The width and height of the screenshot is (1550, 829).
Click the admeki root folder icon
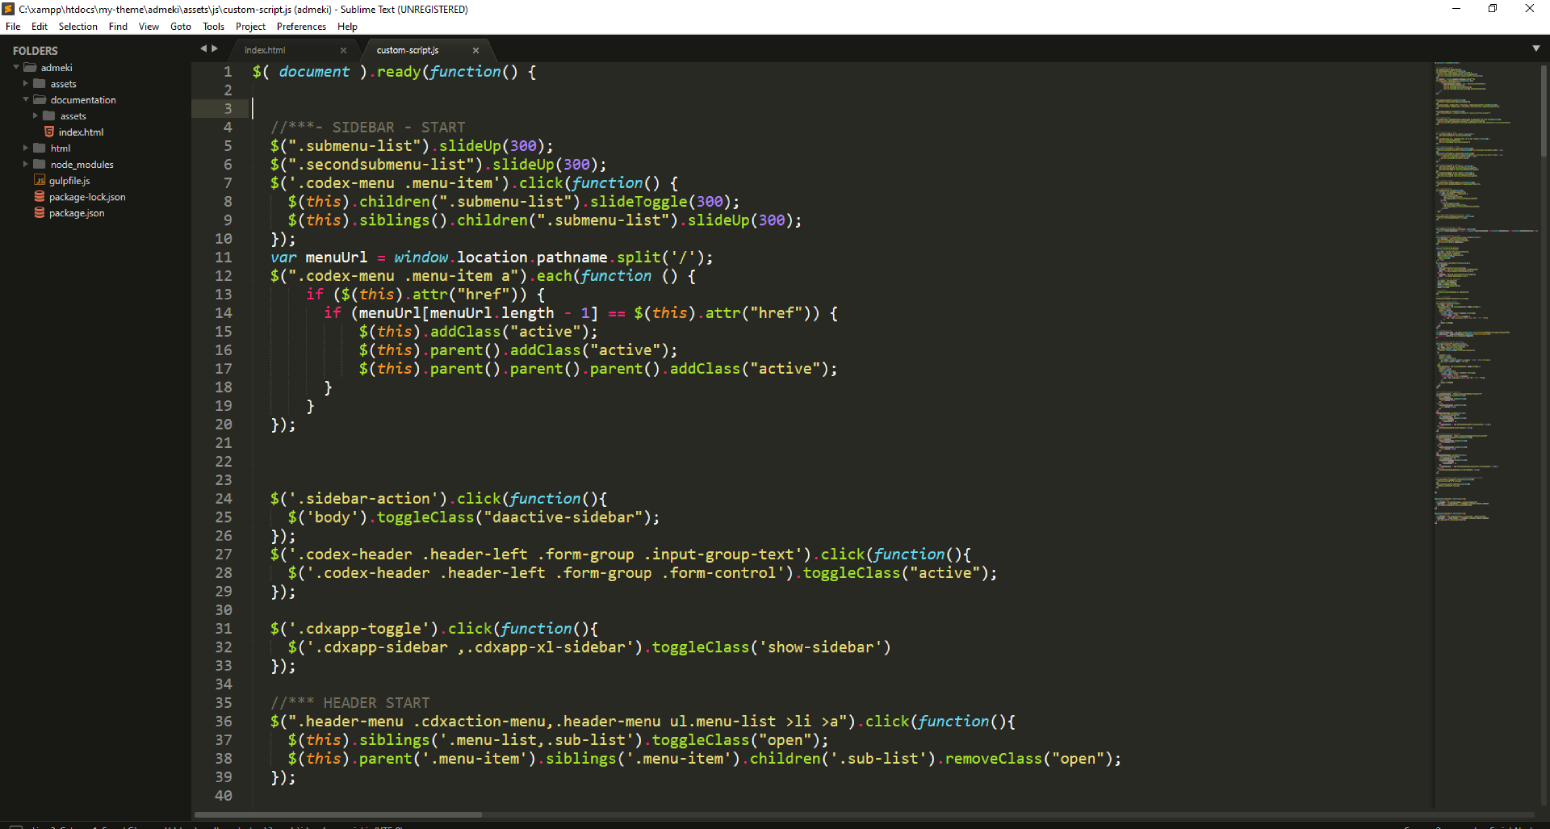coord(30,68)
